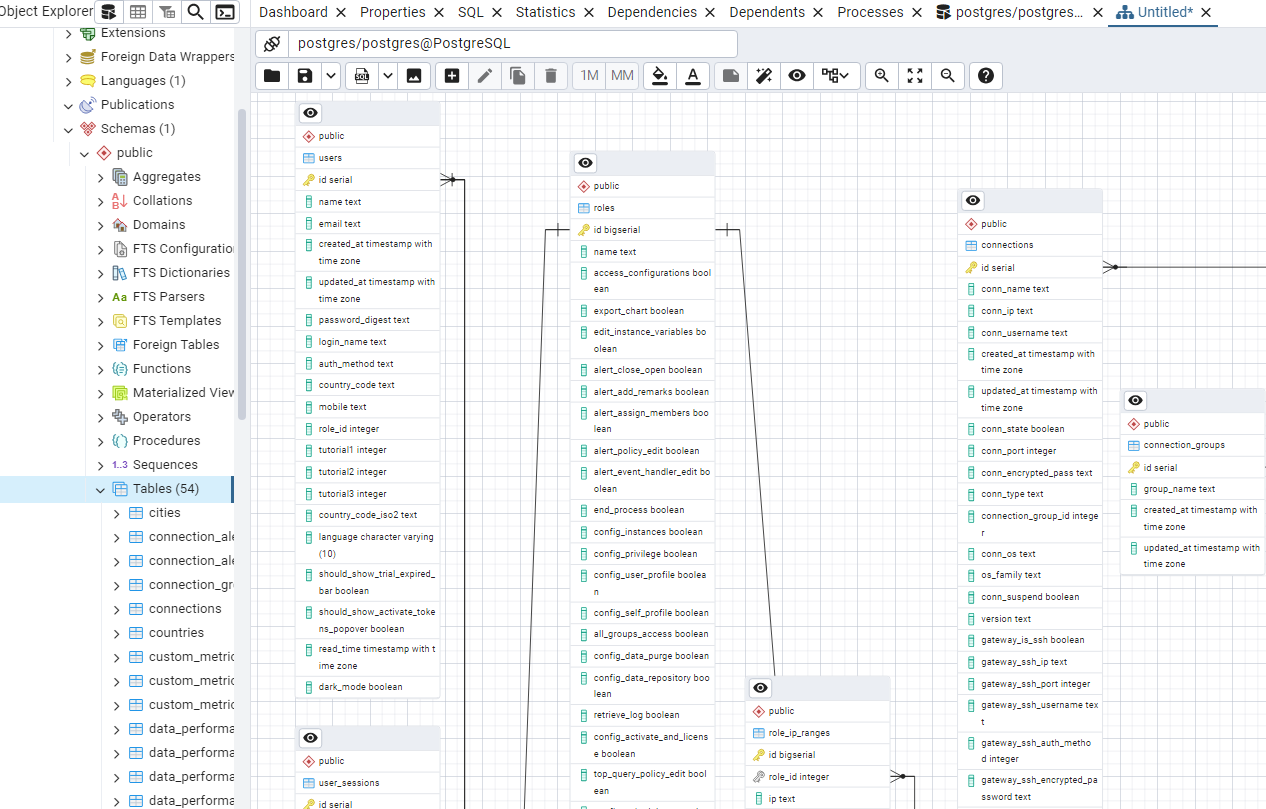Toggle details eye on user_sessions table
1266x809 pixels.
(x=311, y=738)
